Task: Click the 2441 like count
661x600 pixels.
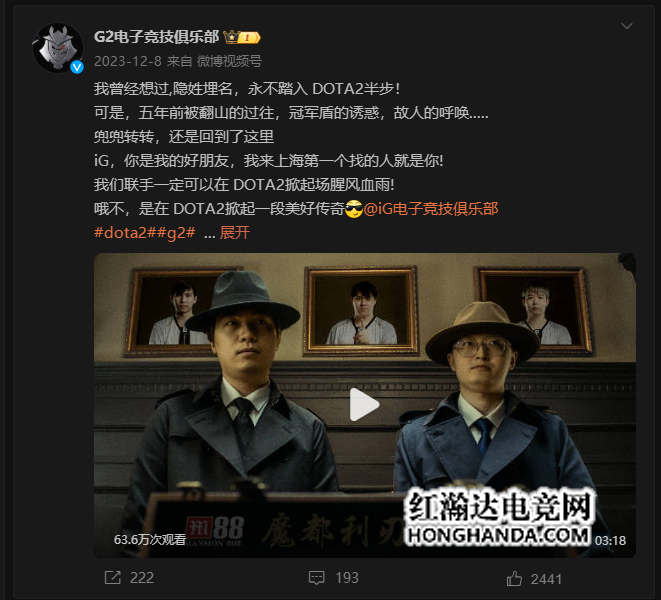Action: 546,579
